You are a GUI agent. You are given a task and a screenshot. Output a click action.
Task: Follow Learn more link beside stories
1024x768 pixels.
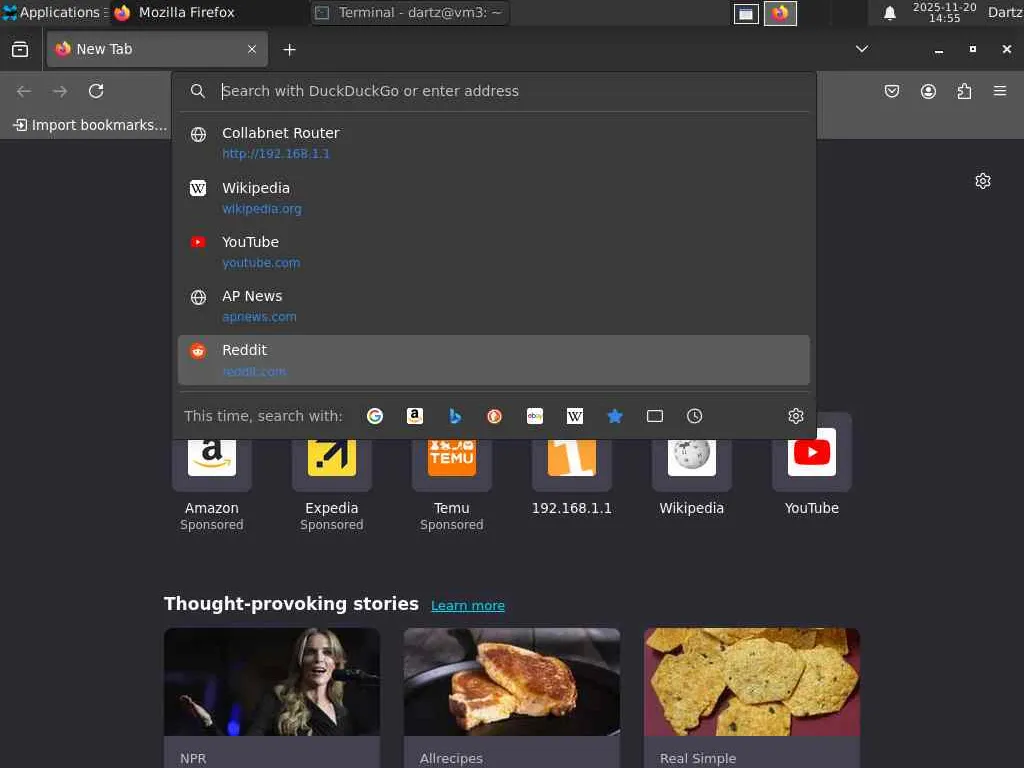click(468, 605)
